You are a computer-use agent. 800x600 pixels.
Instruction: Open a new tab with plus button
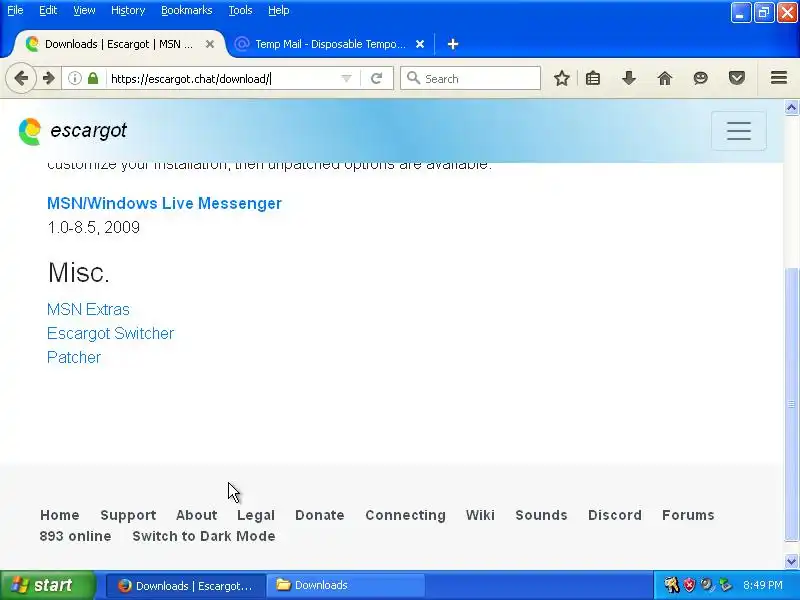pyautogui.click(x=453, y=44)
